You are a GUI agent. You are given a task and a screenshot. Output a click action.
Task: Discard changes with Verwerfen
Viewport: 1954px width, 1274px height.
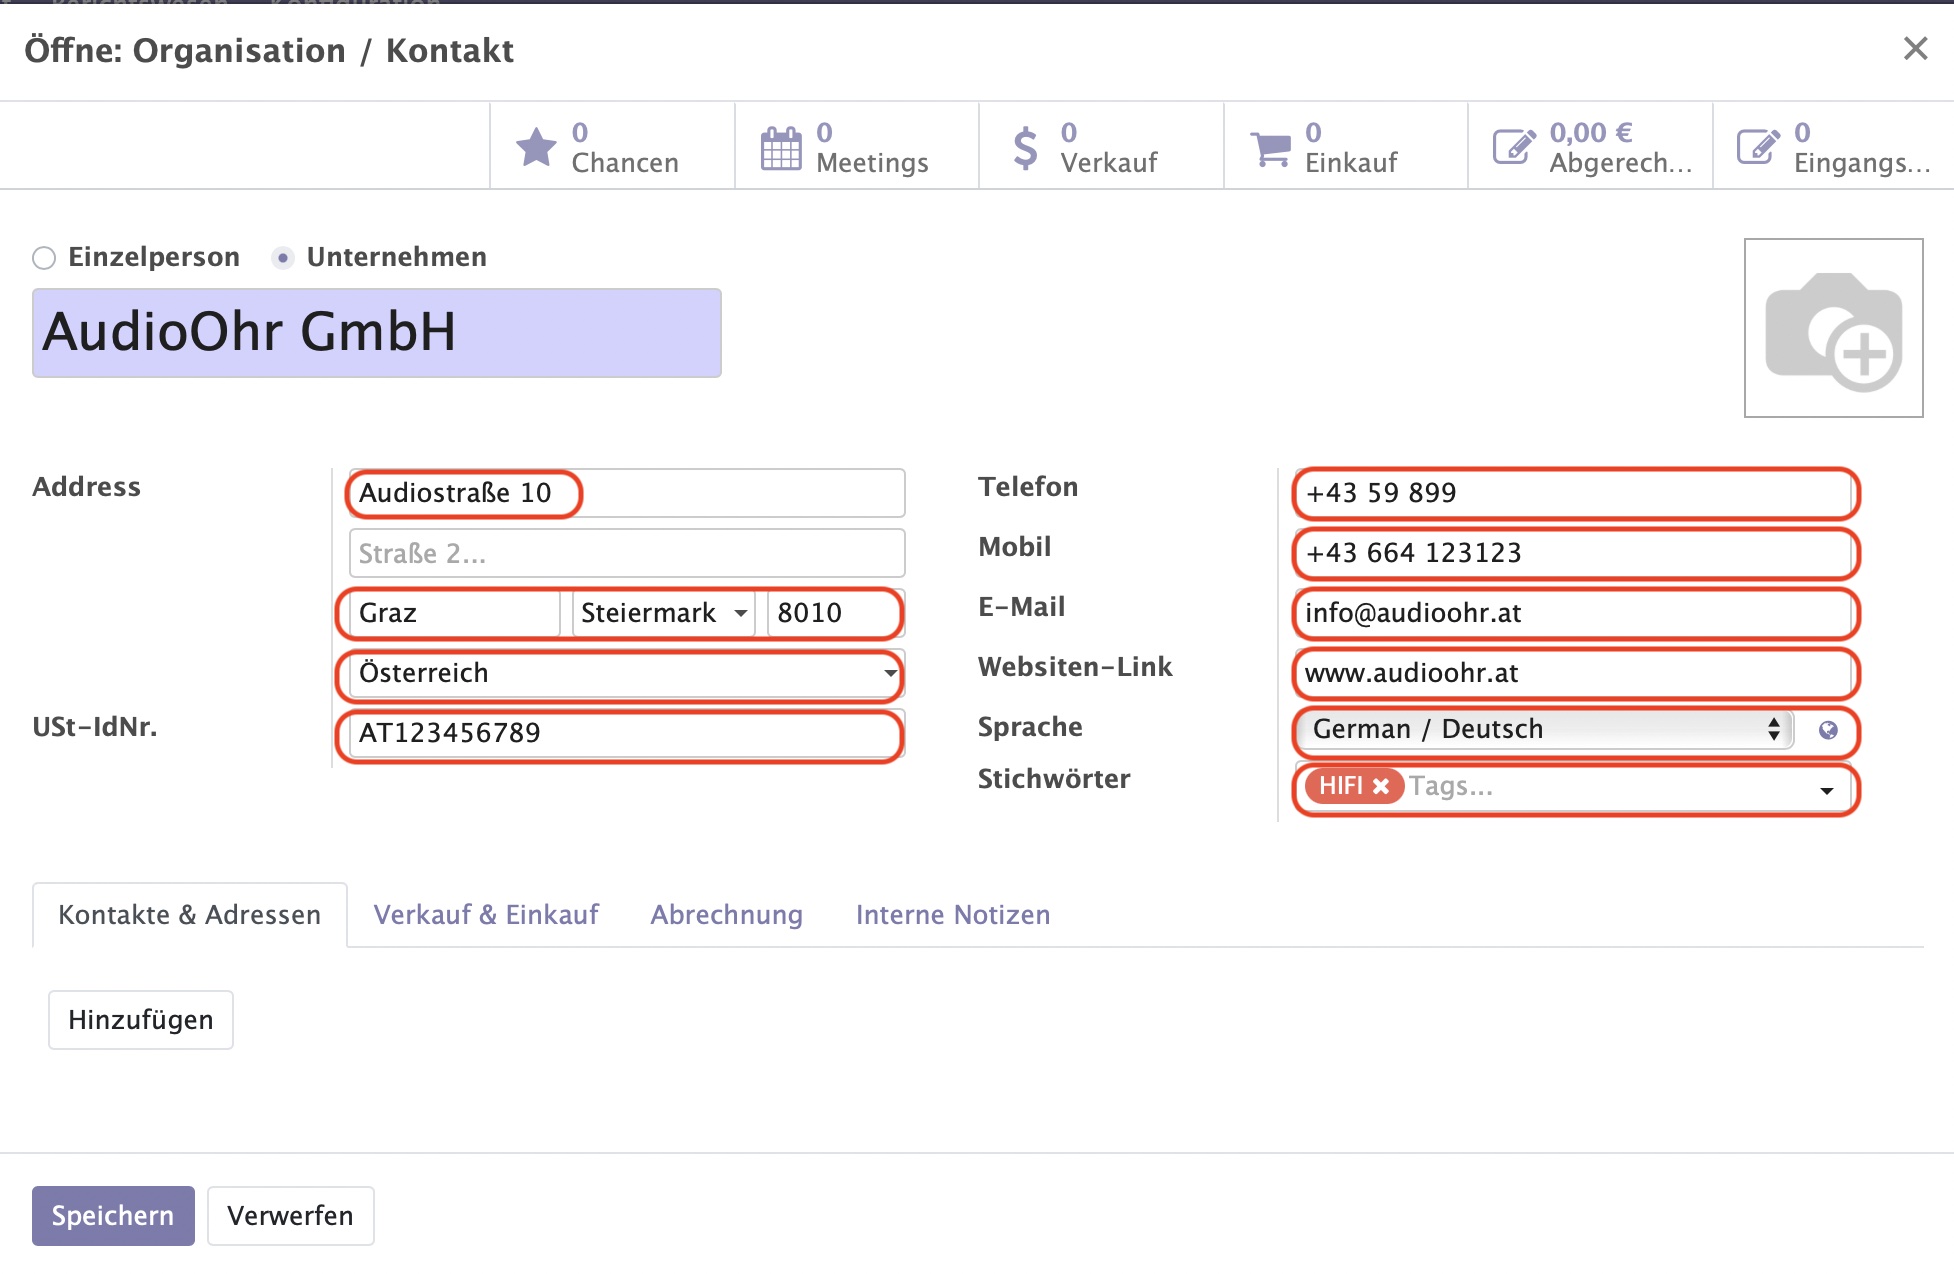(x=290, y=1216)
